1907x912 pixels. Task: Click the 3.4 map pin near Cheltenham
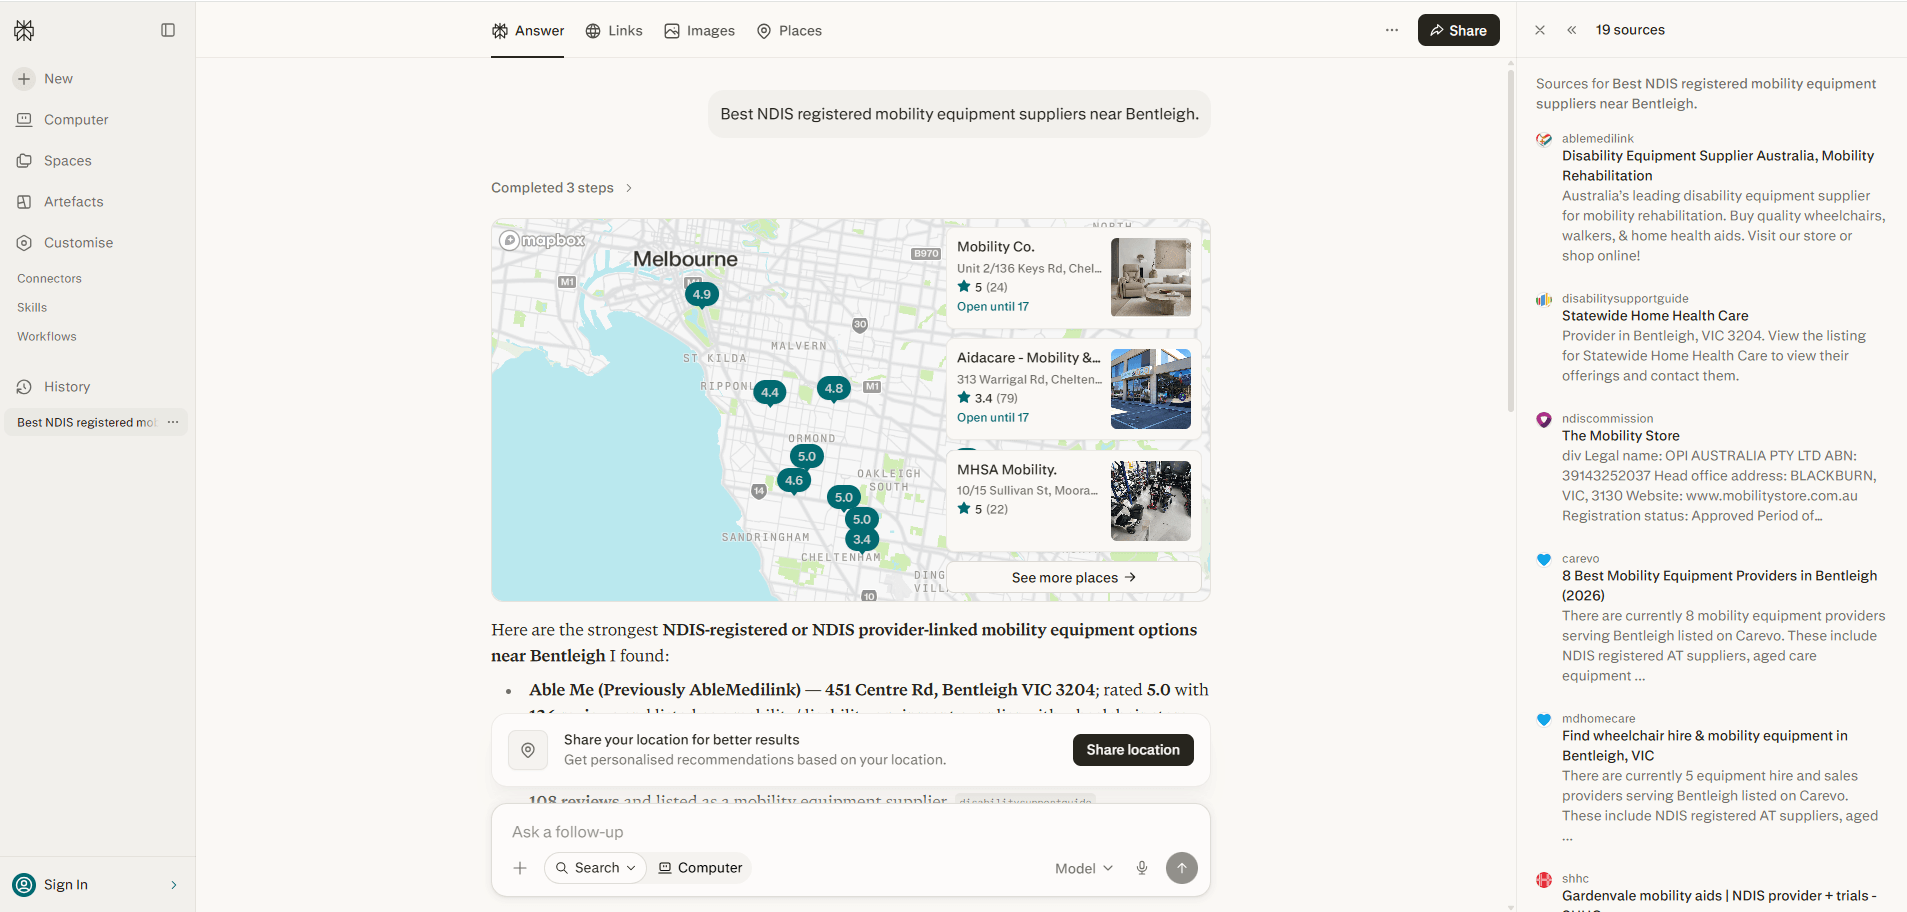click(x=862, y=540)
